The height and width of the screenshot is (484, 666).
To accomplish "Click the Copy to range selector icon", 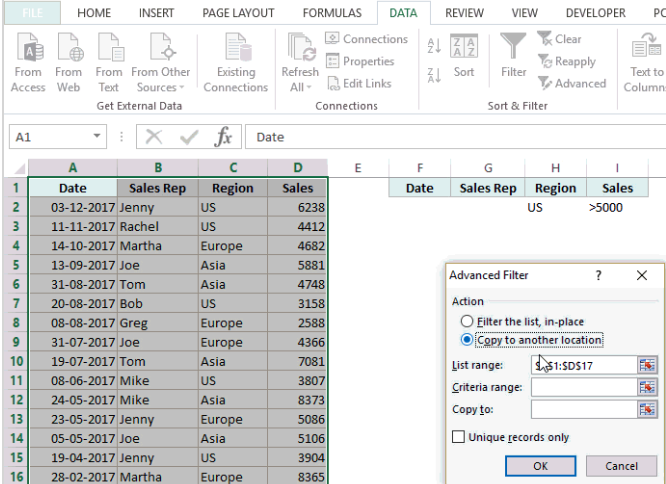I will [x=649, y=409].
